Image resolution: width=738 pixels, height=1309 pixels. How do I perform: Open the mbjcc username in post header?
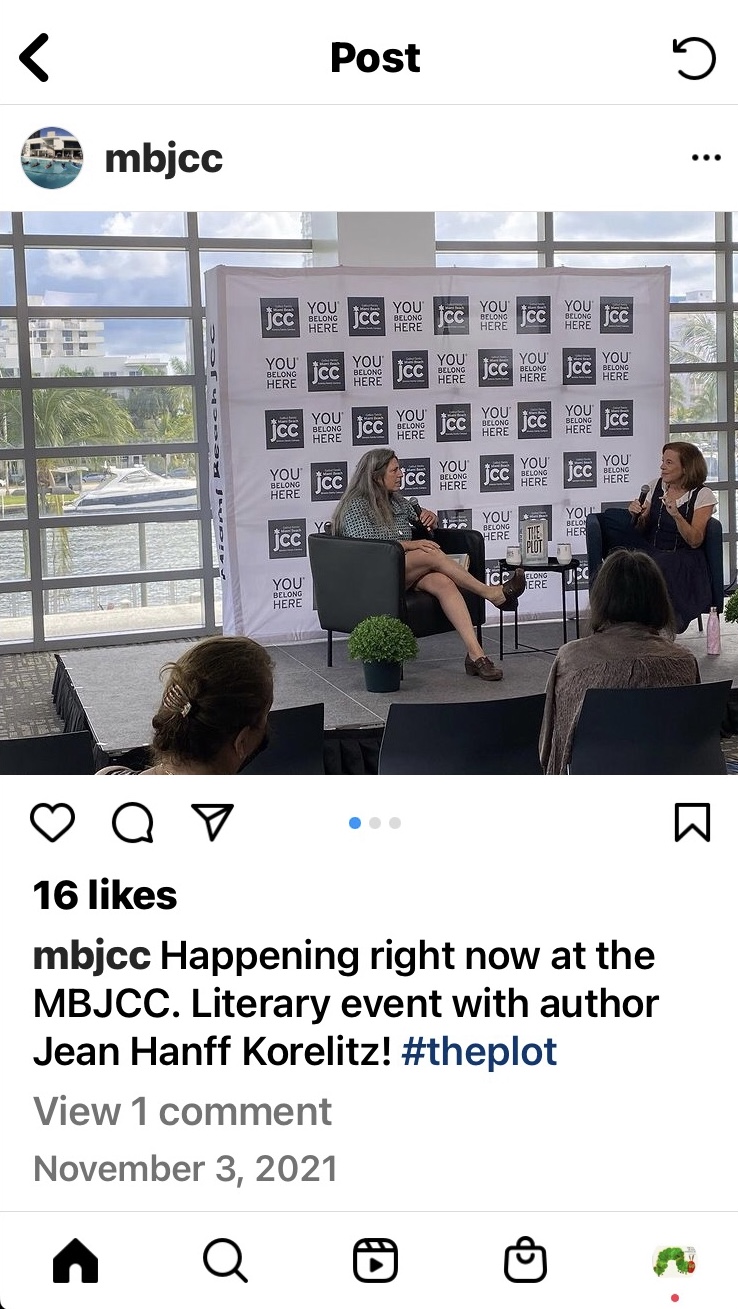tap(164, 159)
